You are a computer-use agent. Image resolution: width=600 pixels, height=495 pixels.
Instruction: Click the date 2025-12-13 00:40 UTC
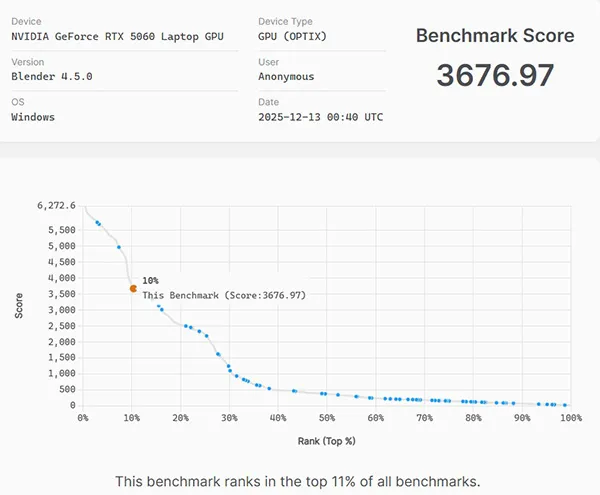pyautogui.click(x=320, y=116)
